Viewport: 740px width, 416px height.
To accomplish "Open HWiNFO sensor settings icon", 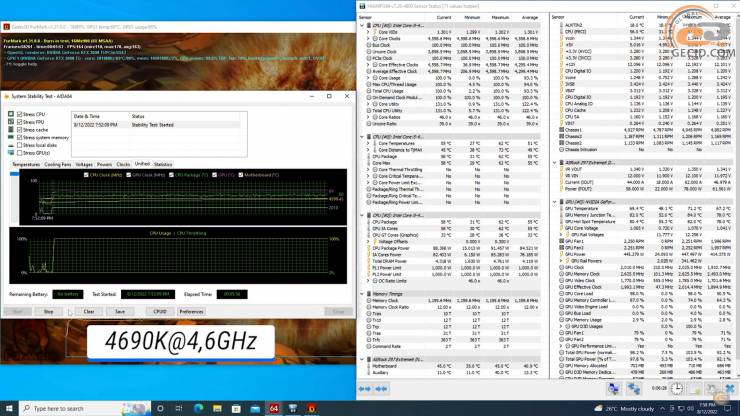I will (712, 389).
